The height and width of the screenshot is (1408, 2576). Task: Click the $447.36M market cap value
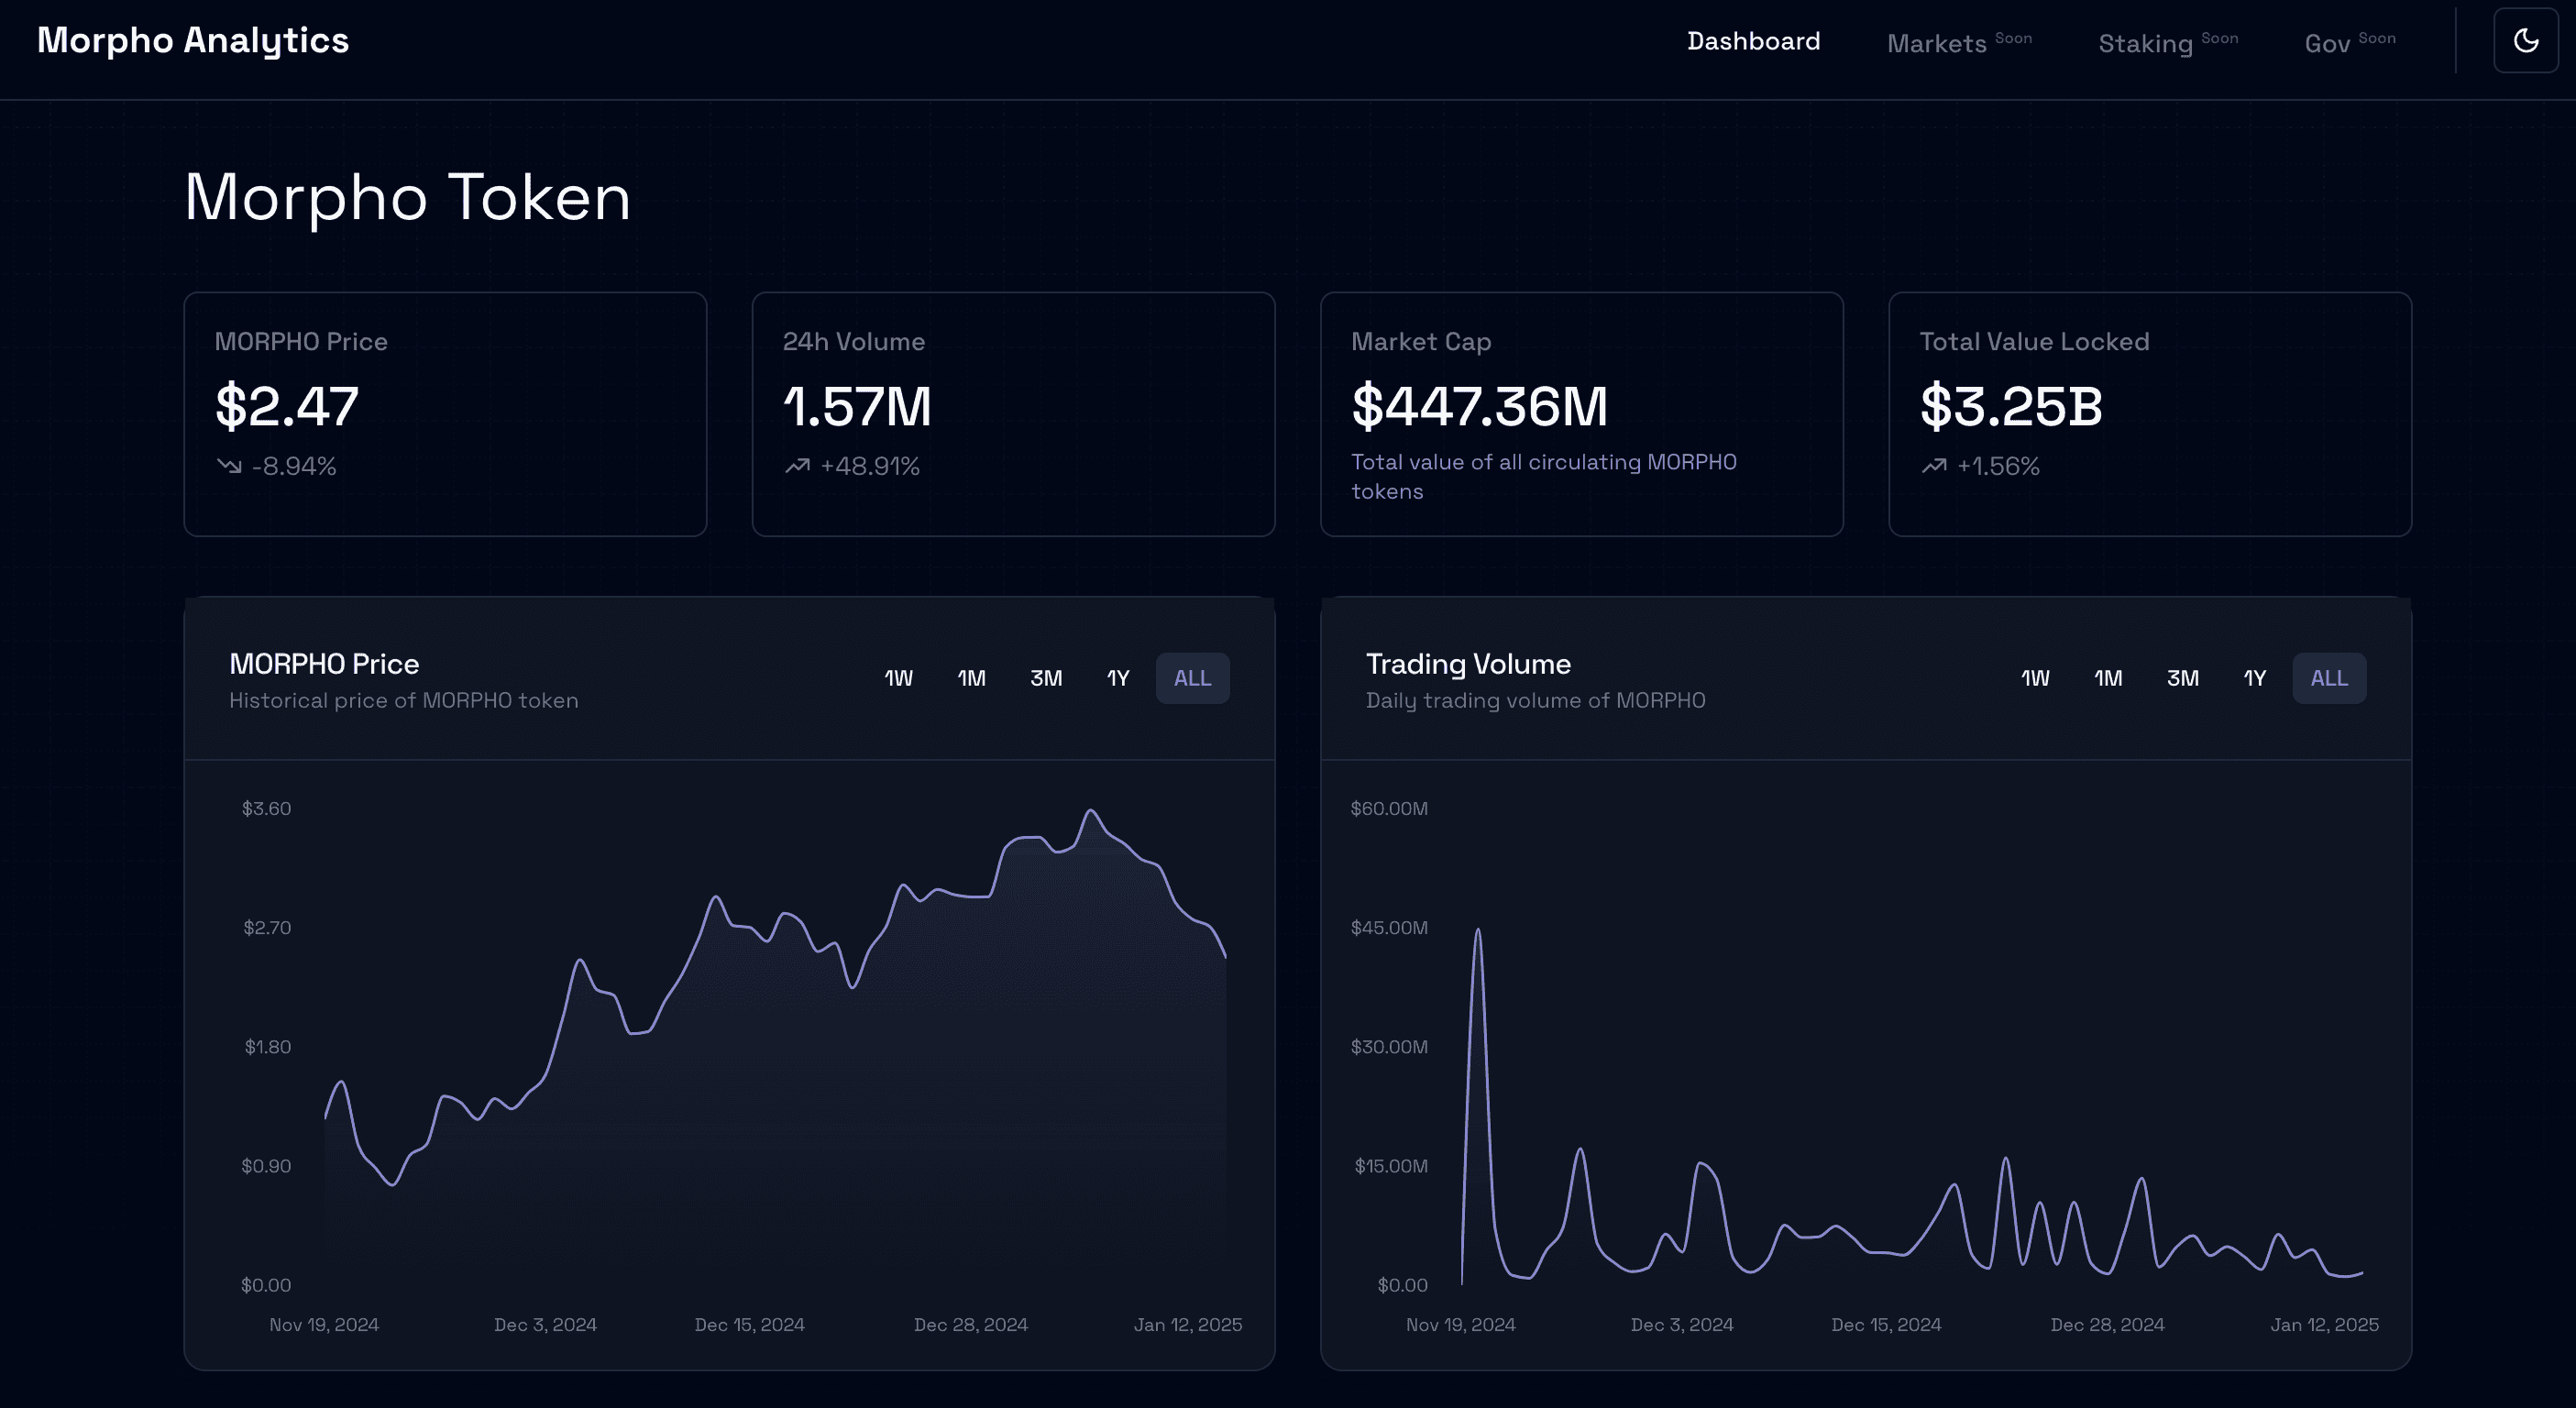click(x=1479, y=406)
